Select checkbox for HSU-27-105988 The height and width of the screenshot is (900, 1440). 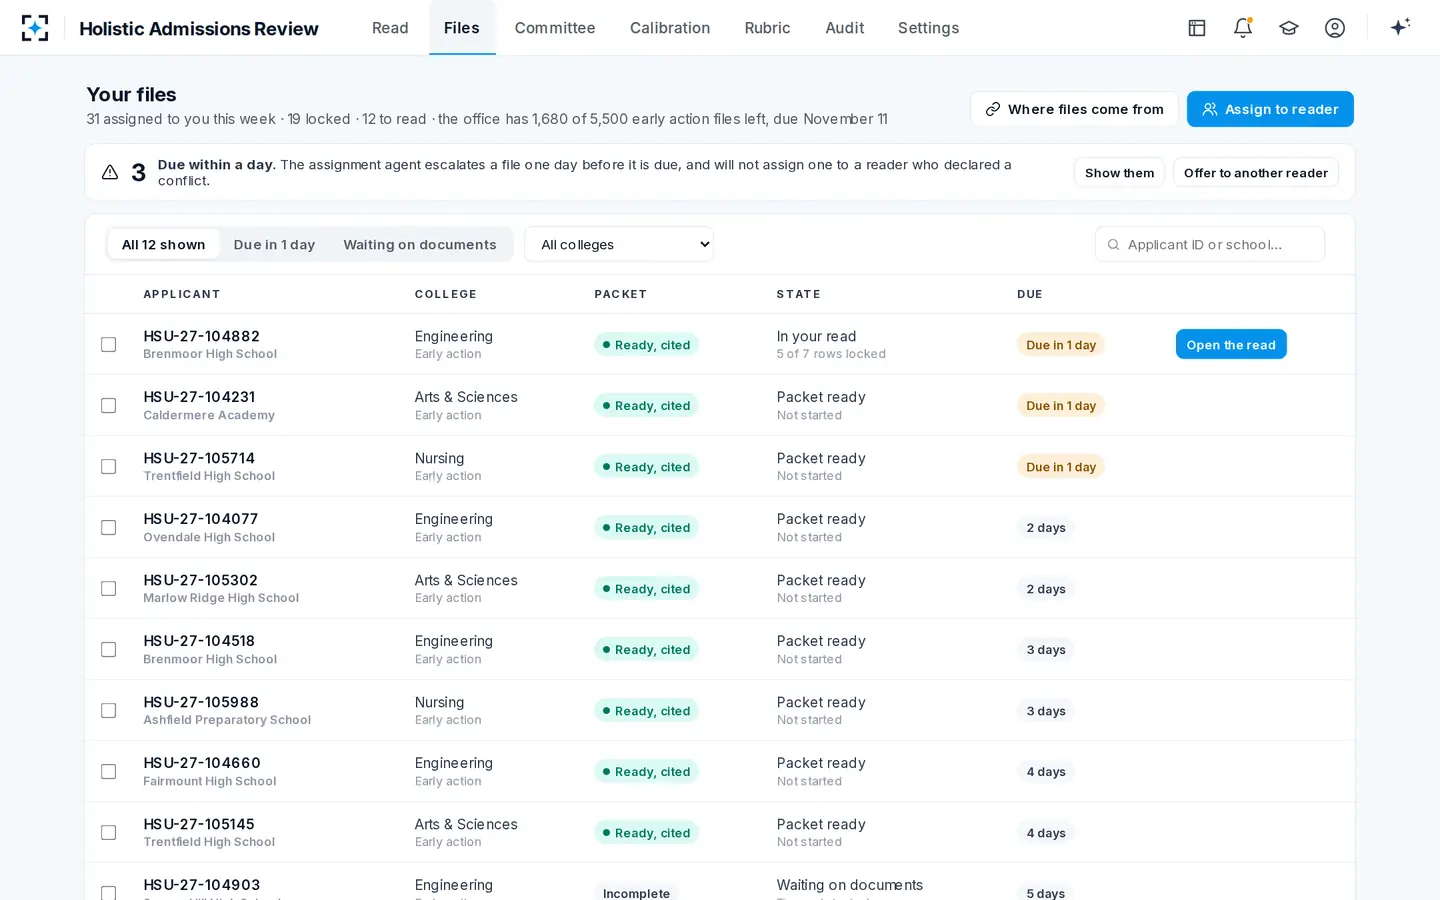point(108,711)
